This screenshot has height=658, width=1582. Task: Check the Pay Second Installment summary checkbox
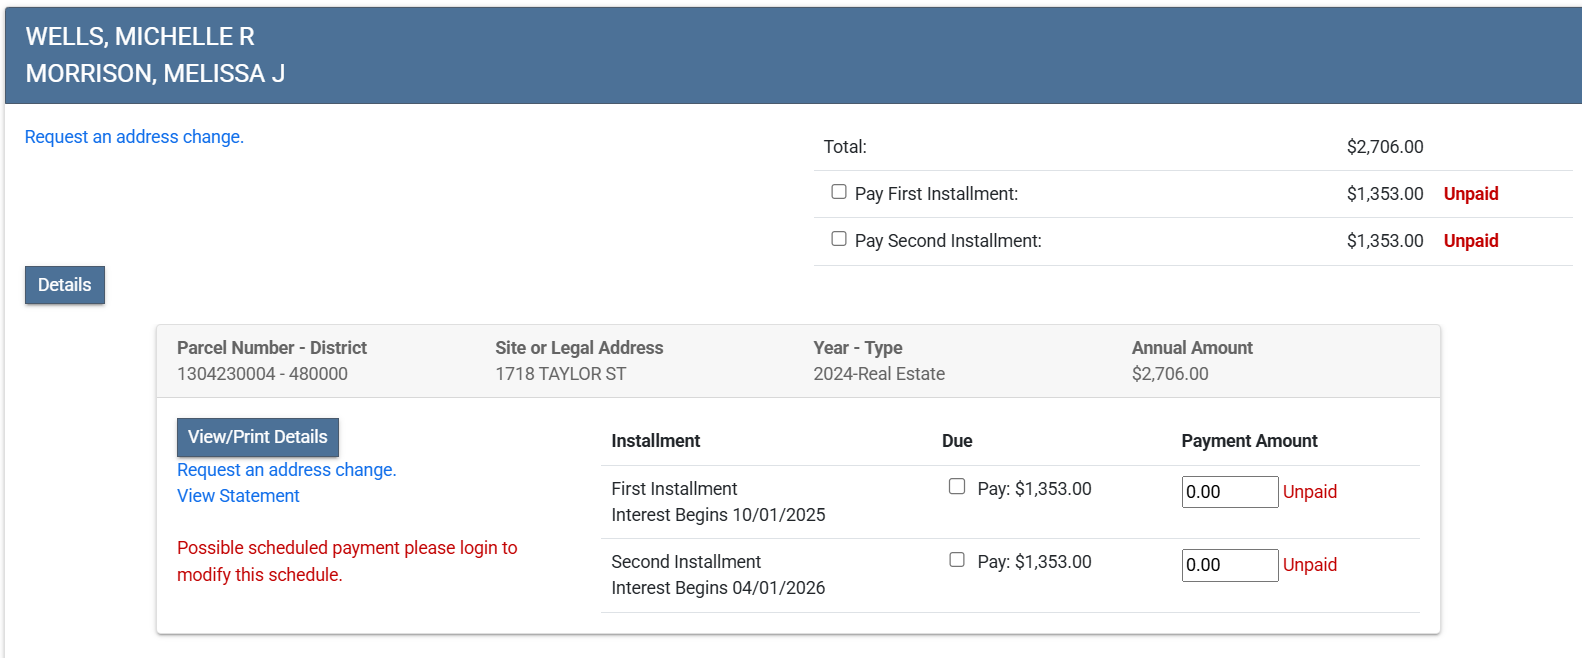[839, 239]
